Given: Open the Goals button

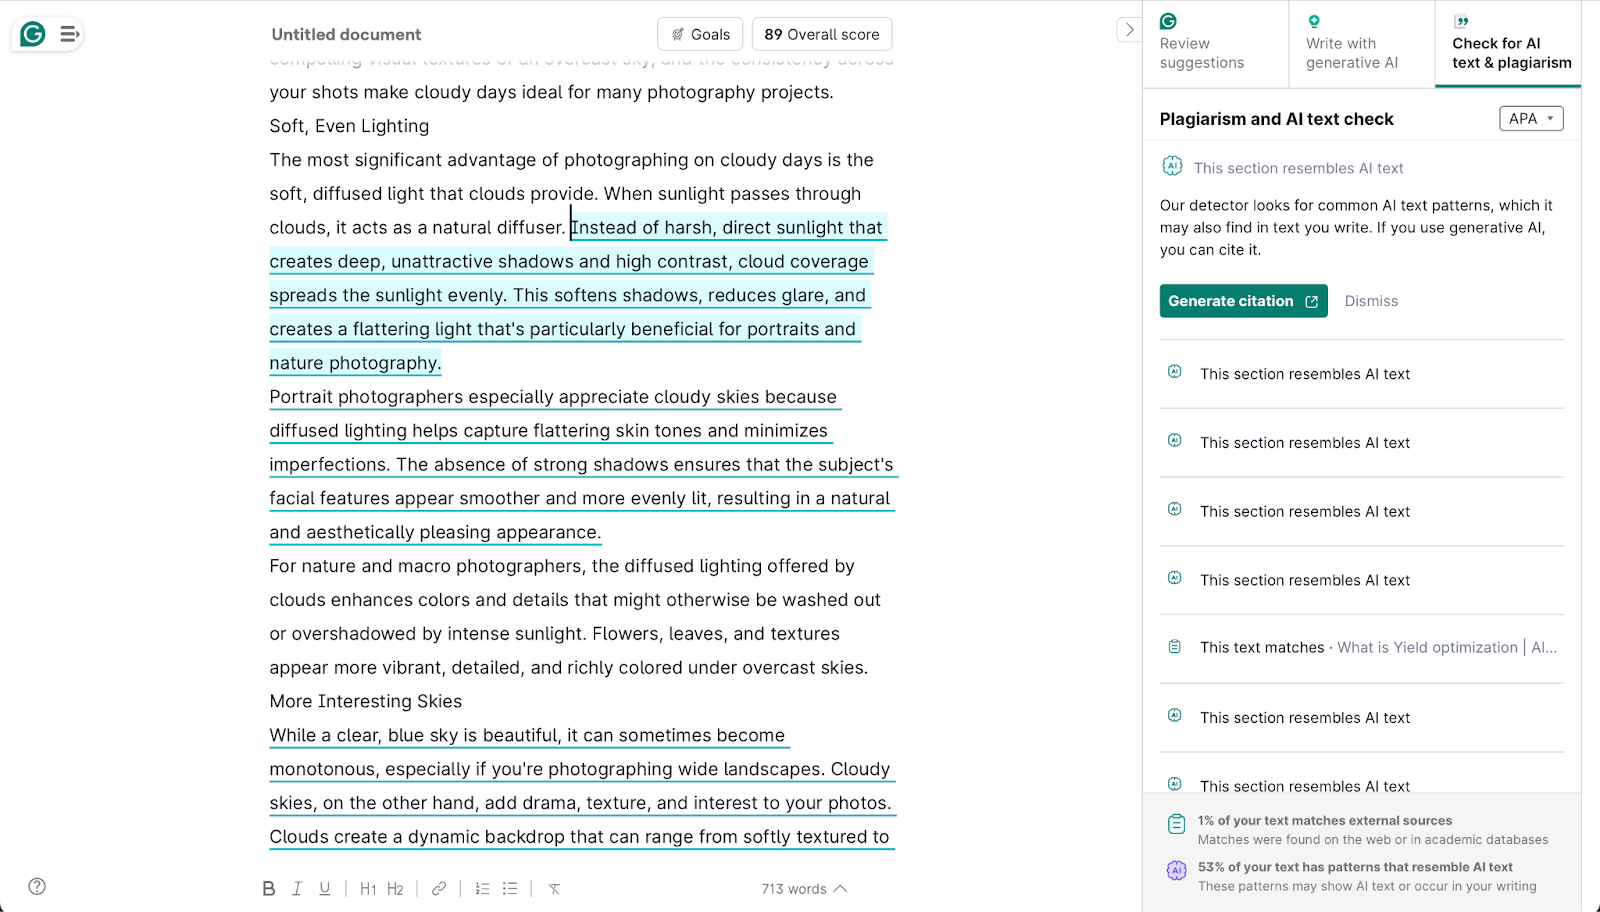Looking at the screenshot, I should tap(700, 34).
